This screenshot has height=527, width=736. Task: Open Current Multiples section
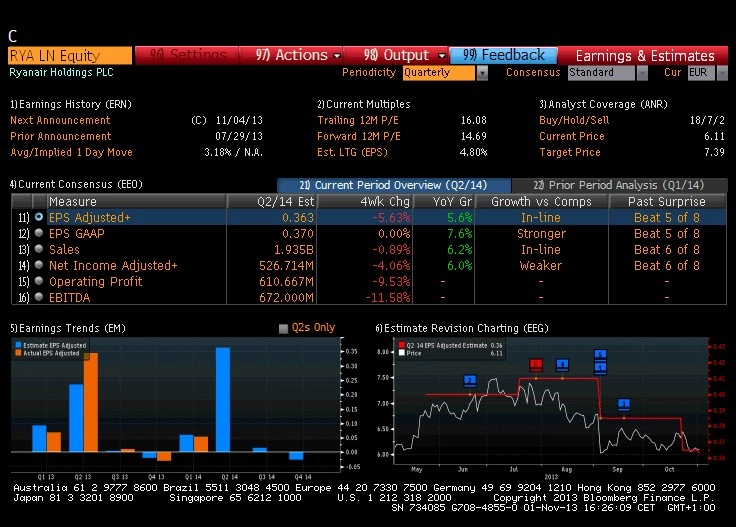(364, 104)
